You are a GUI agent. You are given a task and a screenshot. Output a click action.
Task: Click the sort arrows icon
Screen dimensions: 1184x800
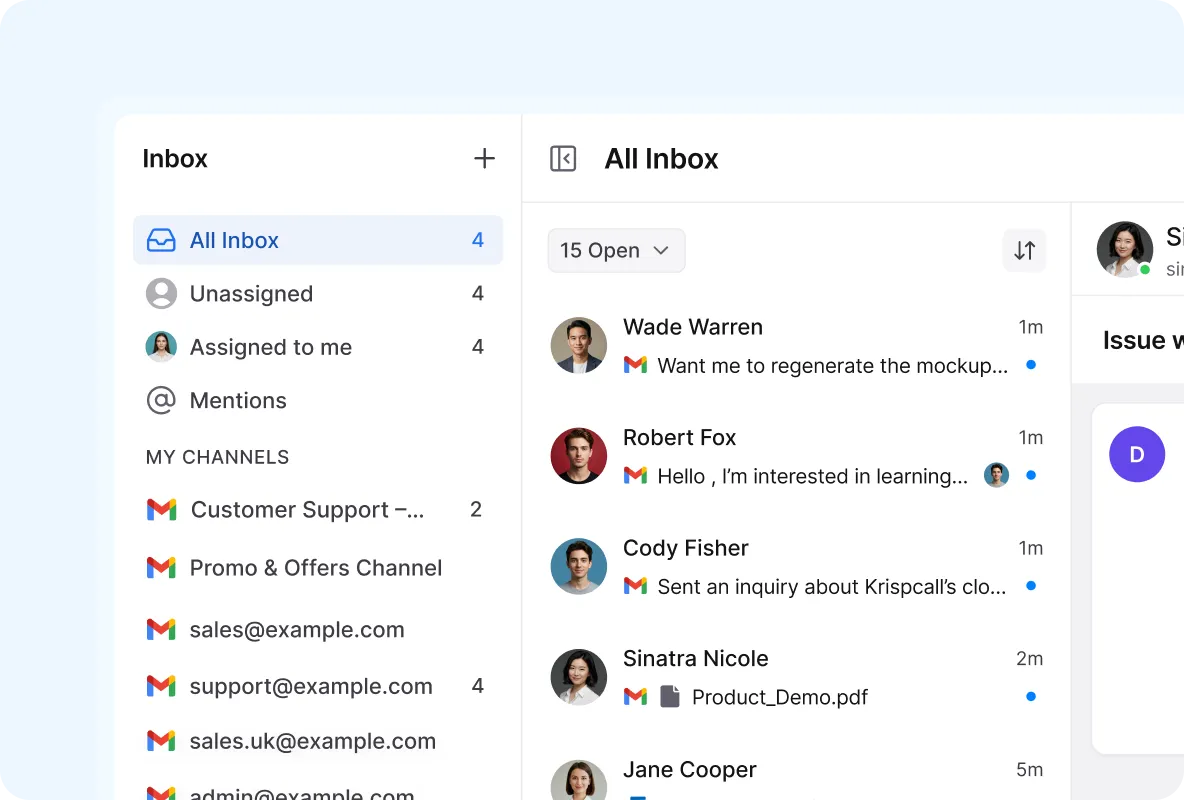click(x=1024, y=250)
